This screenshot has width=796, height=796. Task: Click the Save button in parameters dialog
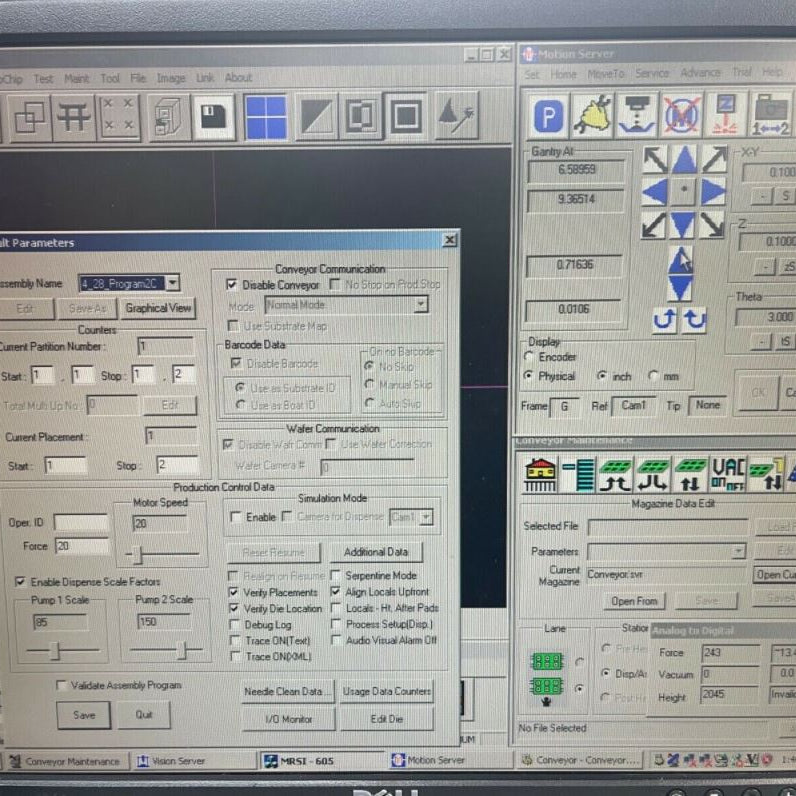[x=84, y=715]
